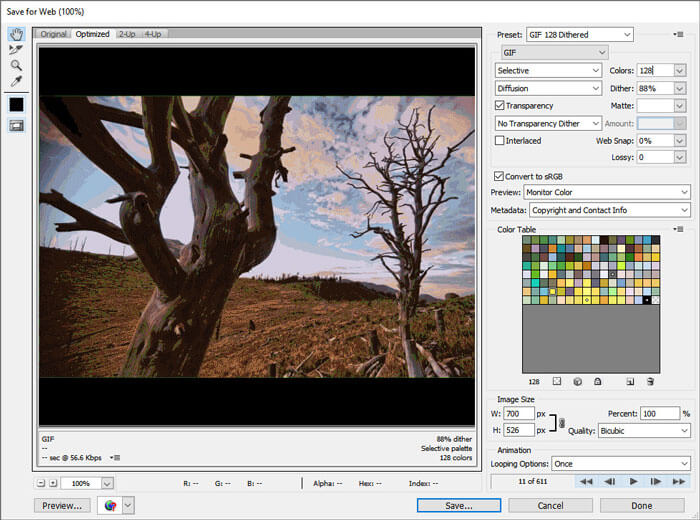Select the last color table swatch

click(x=655, y=300)
